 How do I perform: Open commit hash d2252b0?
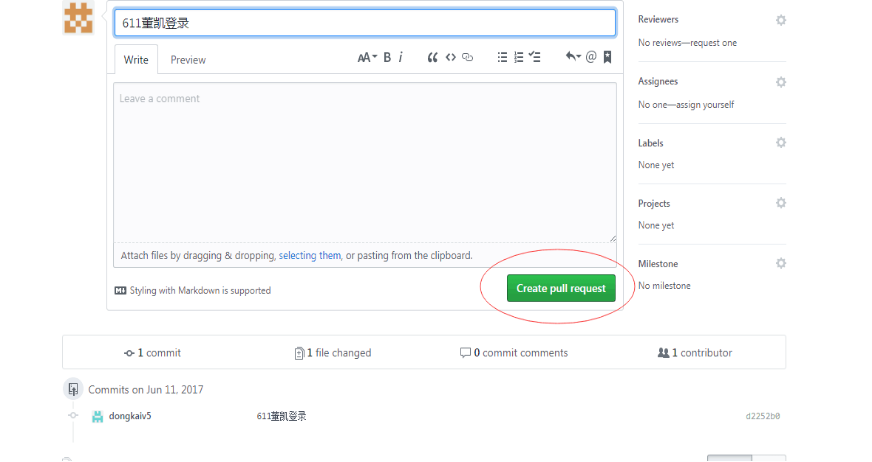coord(762,416)
